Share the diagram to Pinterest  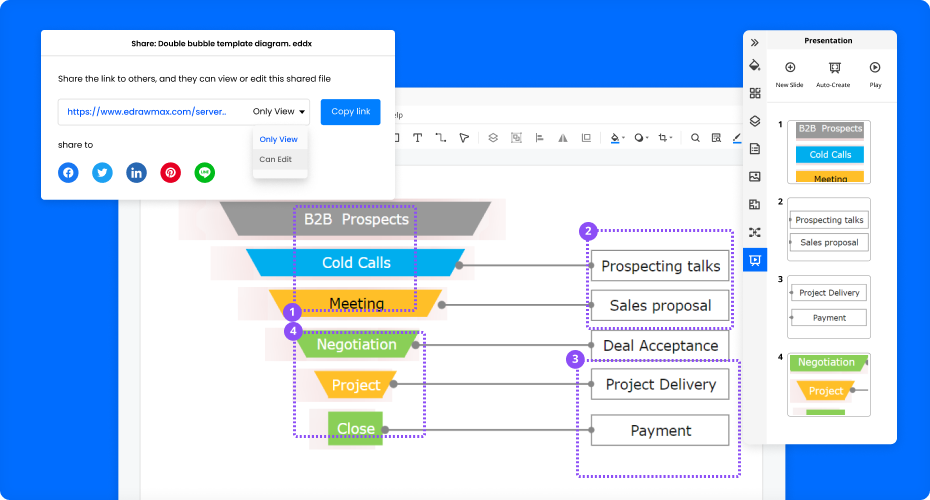(x=171, y=173)
